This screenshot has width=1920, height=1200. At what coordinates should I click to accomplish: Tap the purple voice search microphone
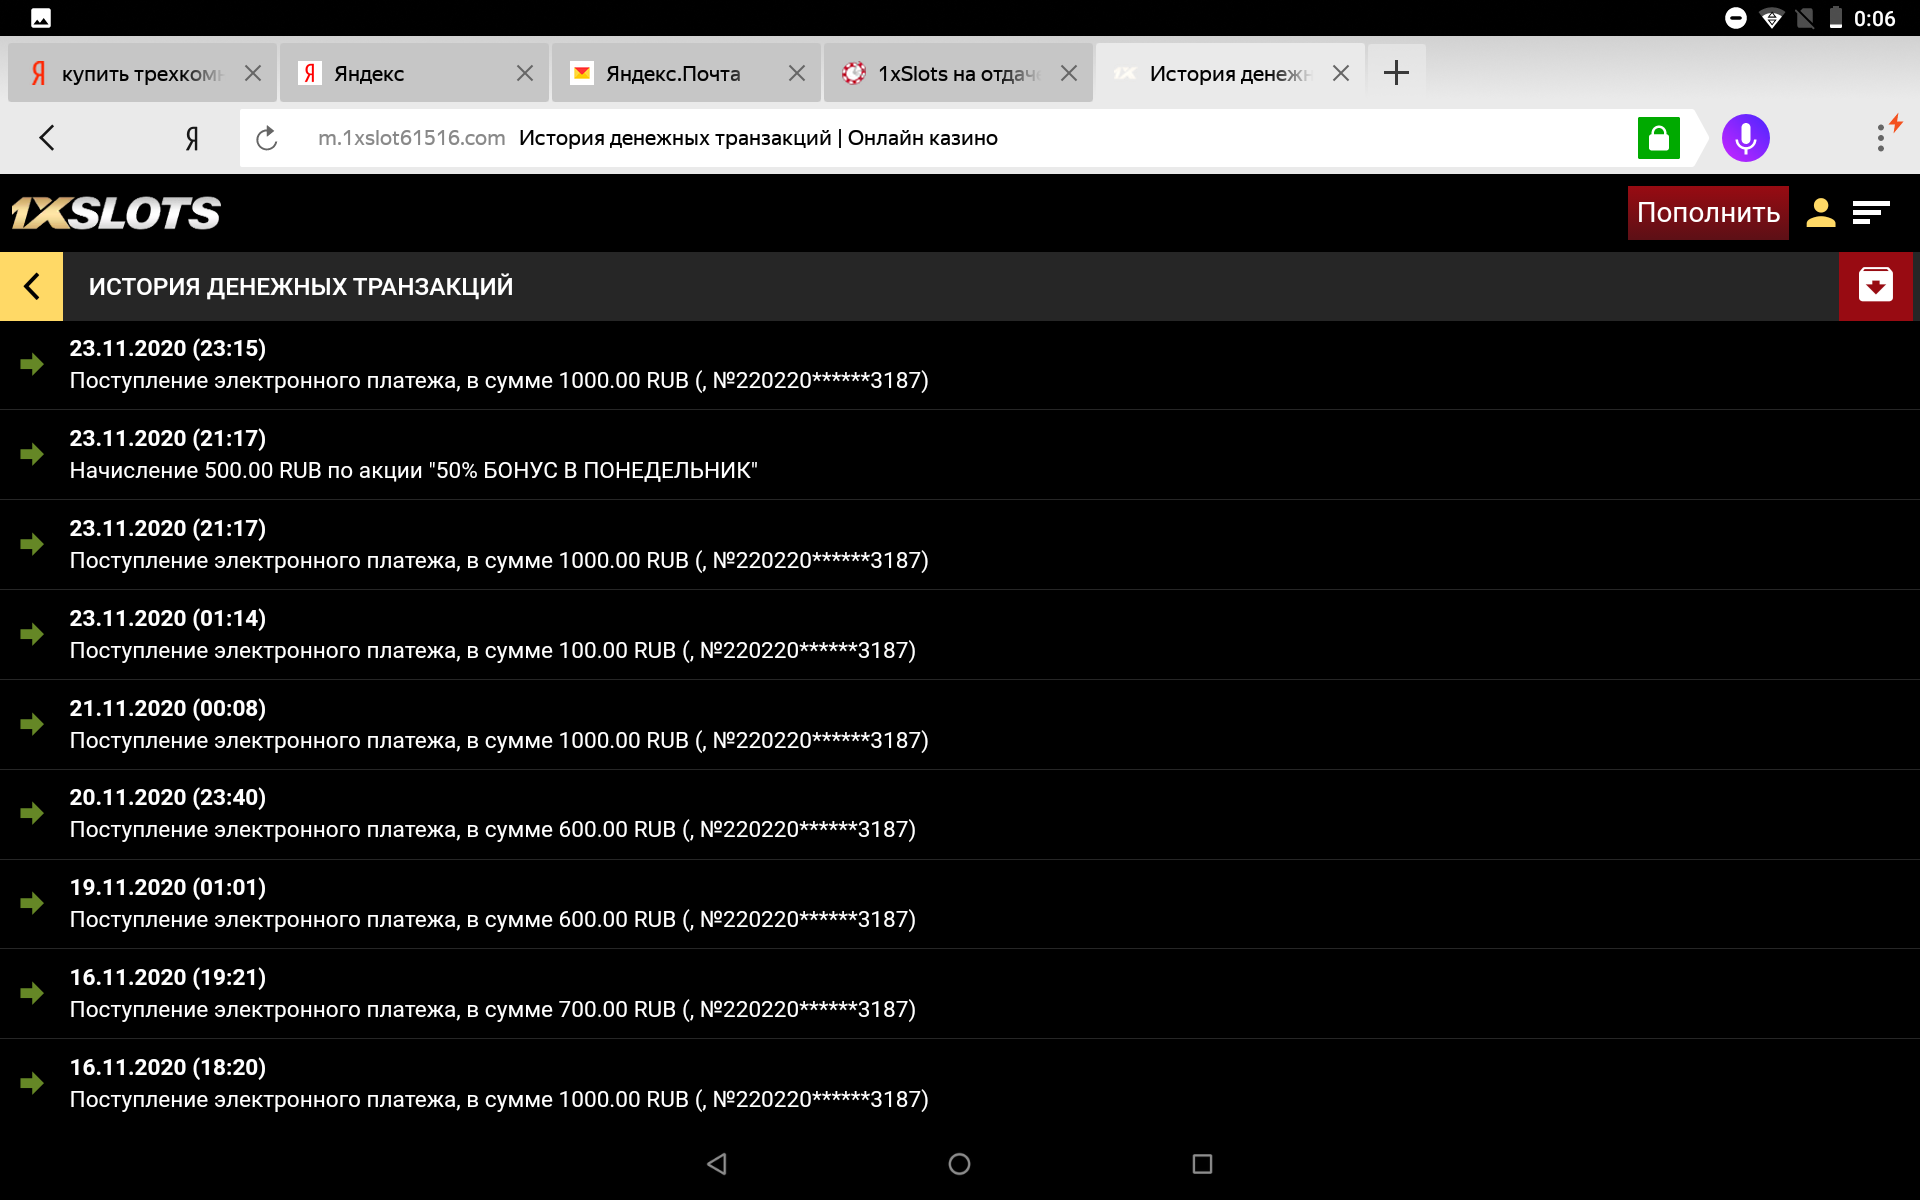[x=1745, y=138]
